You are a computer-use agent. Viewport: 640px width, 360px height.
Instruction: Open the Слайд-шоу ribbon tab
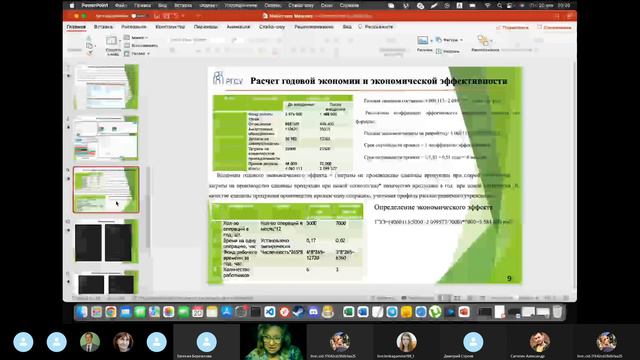272,27
